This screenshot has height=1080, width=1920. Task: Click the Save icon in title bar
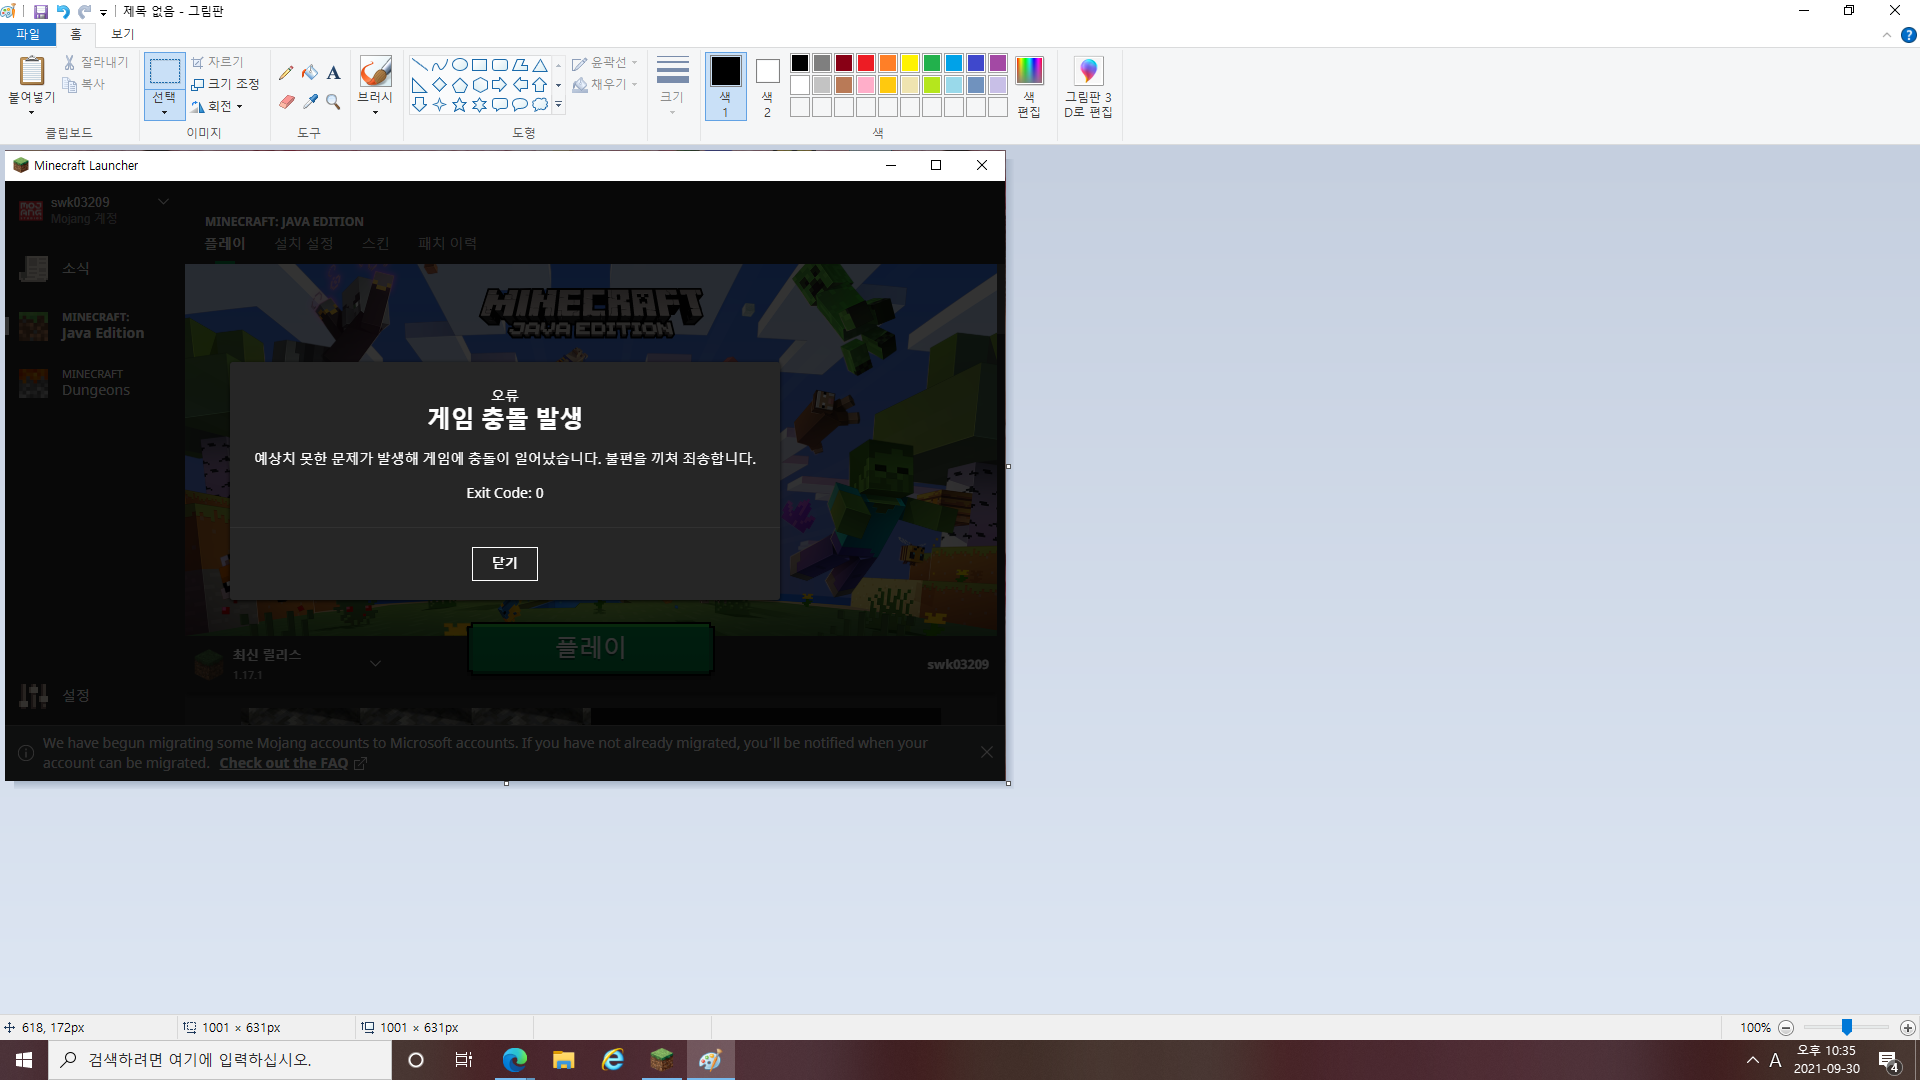41,11
